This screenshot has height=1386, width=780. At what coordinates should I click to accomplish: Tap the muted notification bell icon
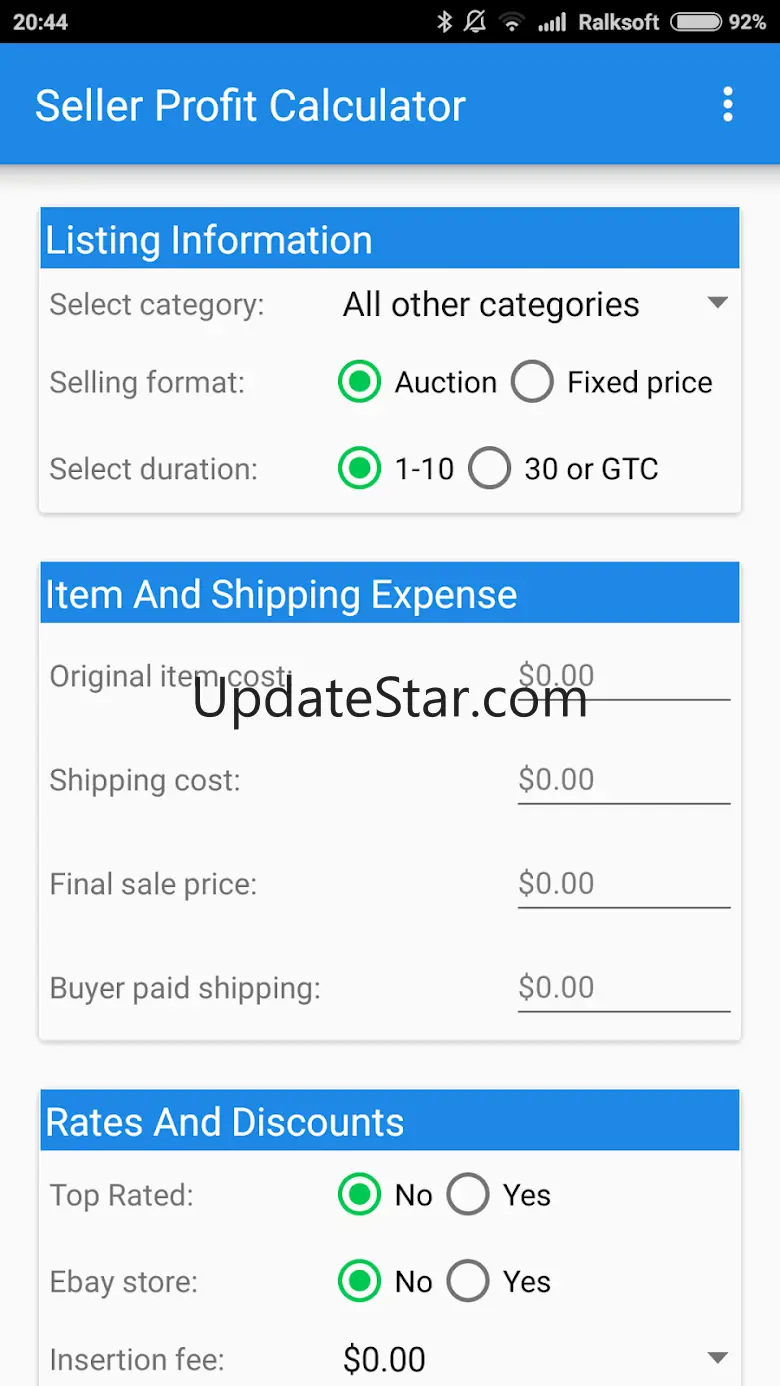476,22
